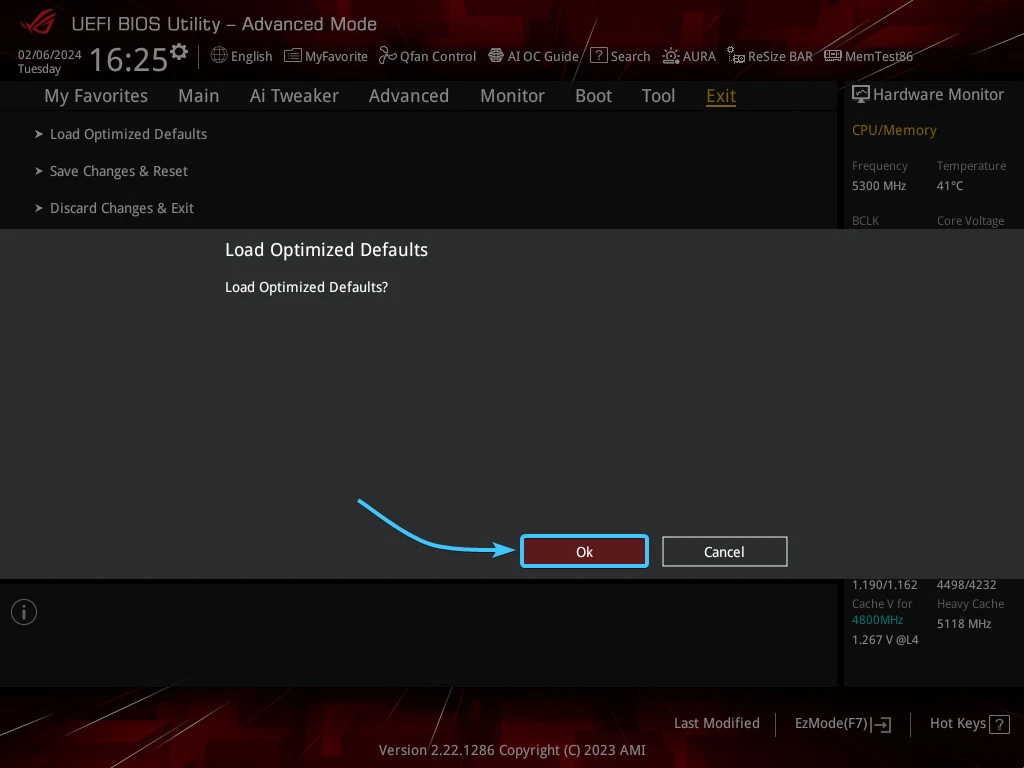Launch Qfan Control fan utility
The height and width of the screenshot is (768, 1024).
pos(388,56)
